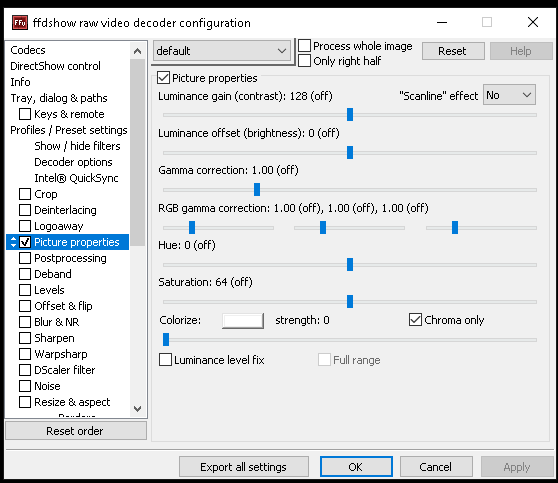Tick the Keys & remote checkbox
The width and height of the screenshot is (558, 483).
tap(25, 114)
